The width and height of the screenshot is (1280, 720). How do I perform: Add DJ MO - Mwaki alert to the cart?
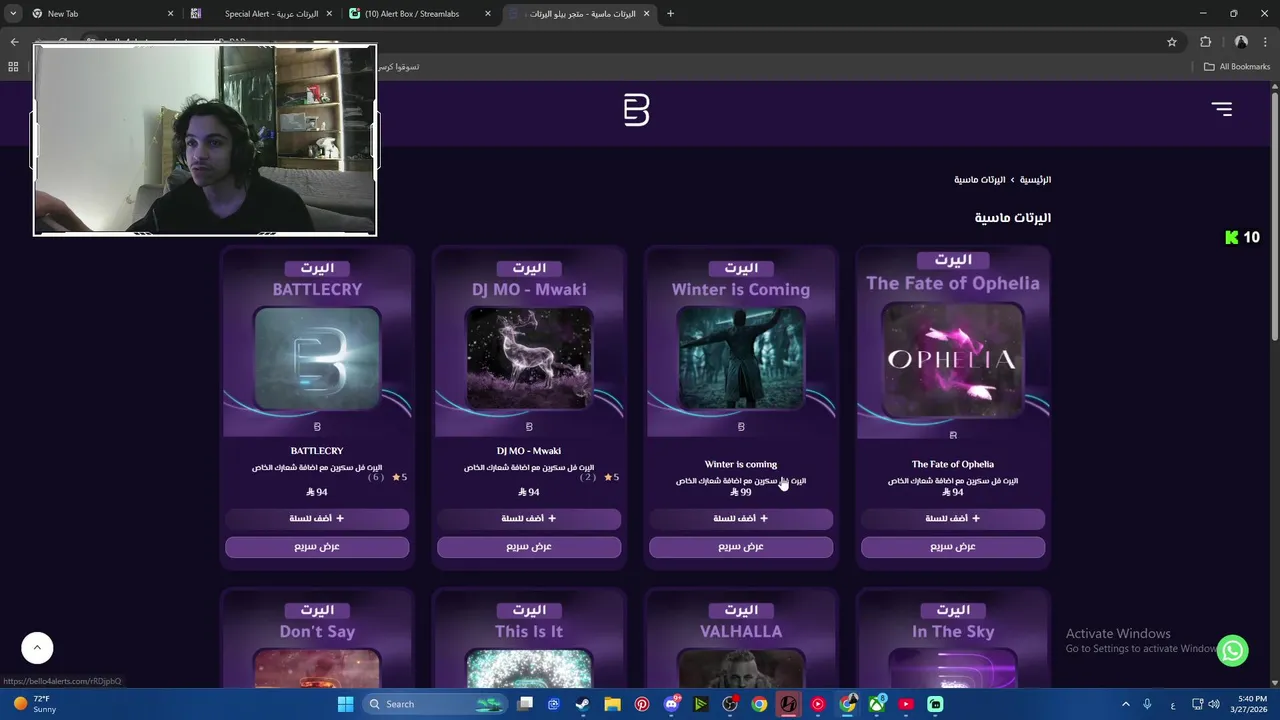(x=529, y=519)
